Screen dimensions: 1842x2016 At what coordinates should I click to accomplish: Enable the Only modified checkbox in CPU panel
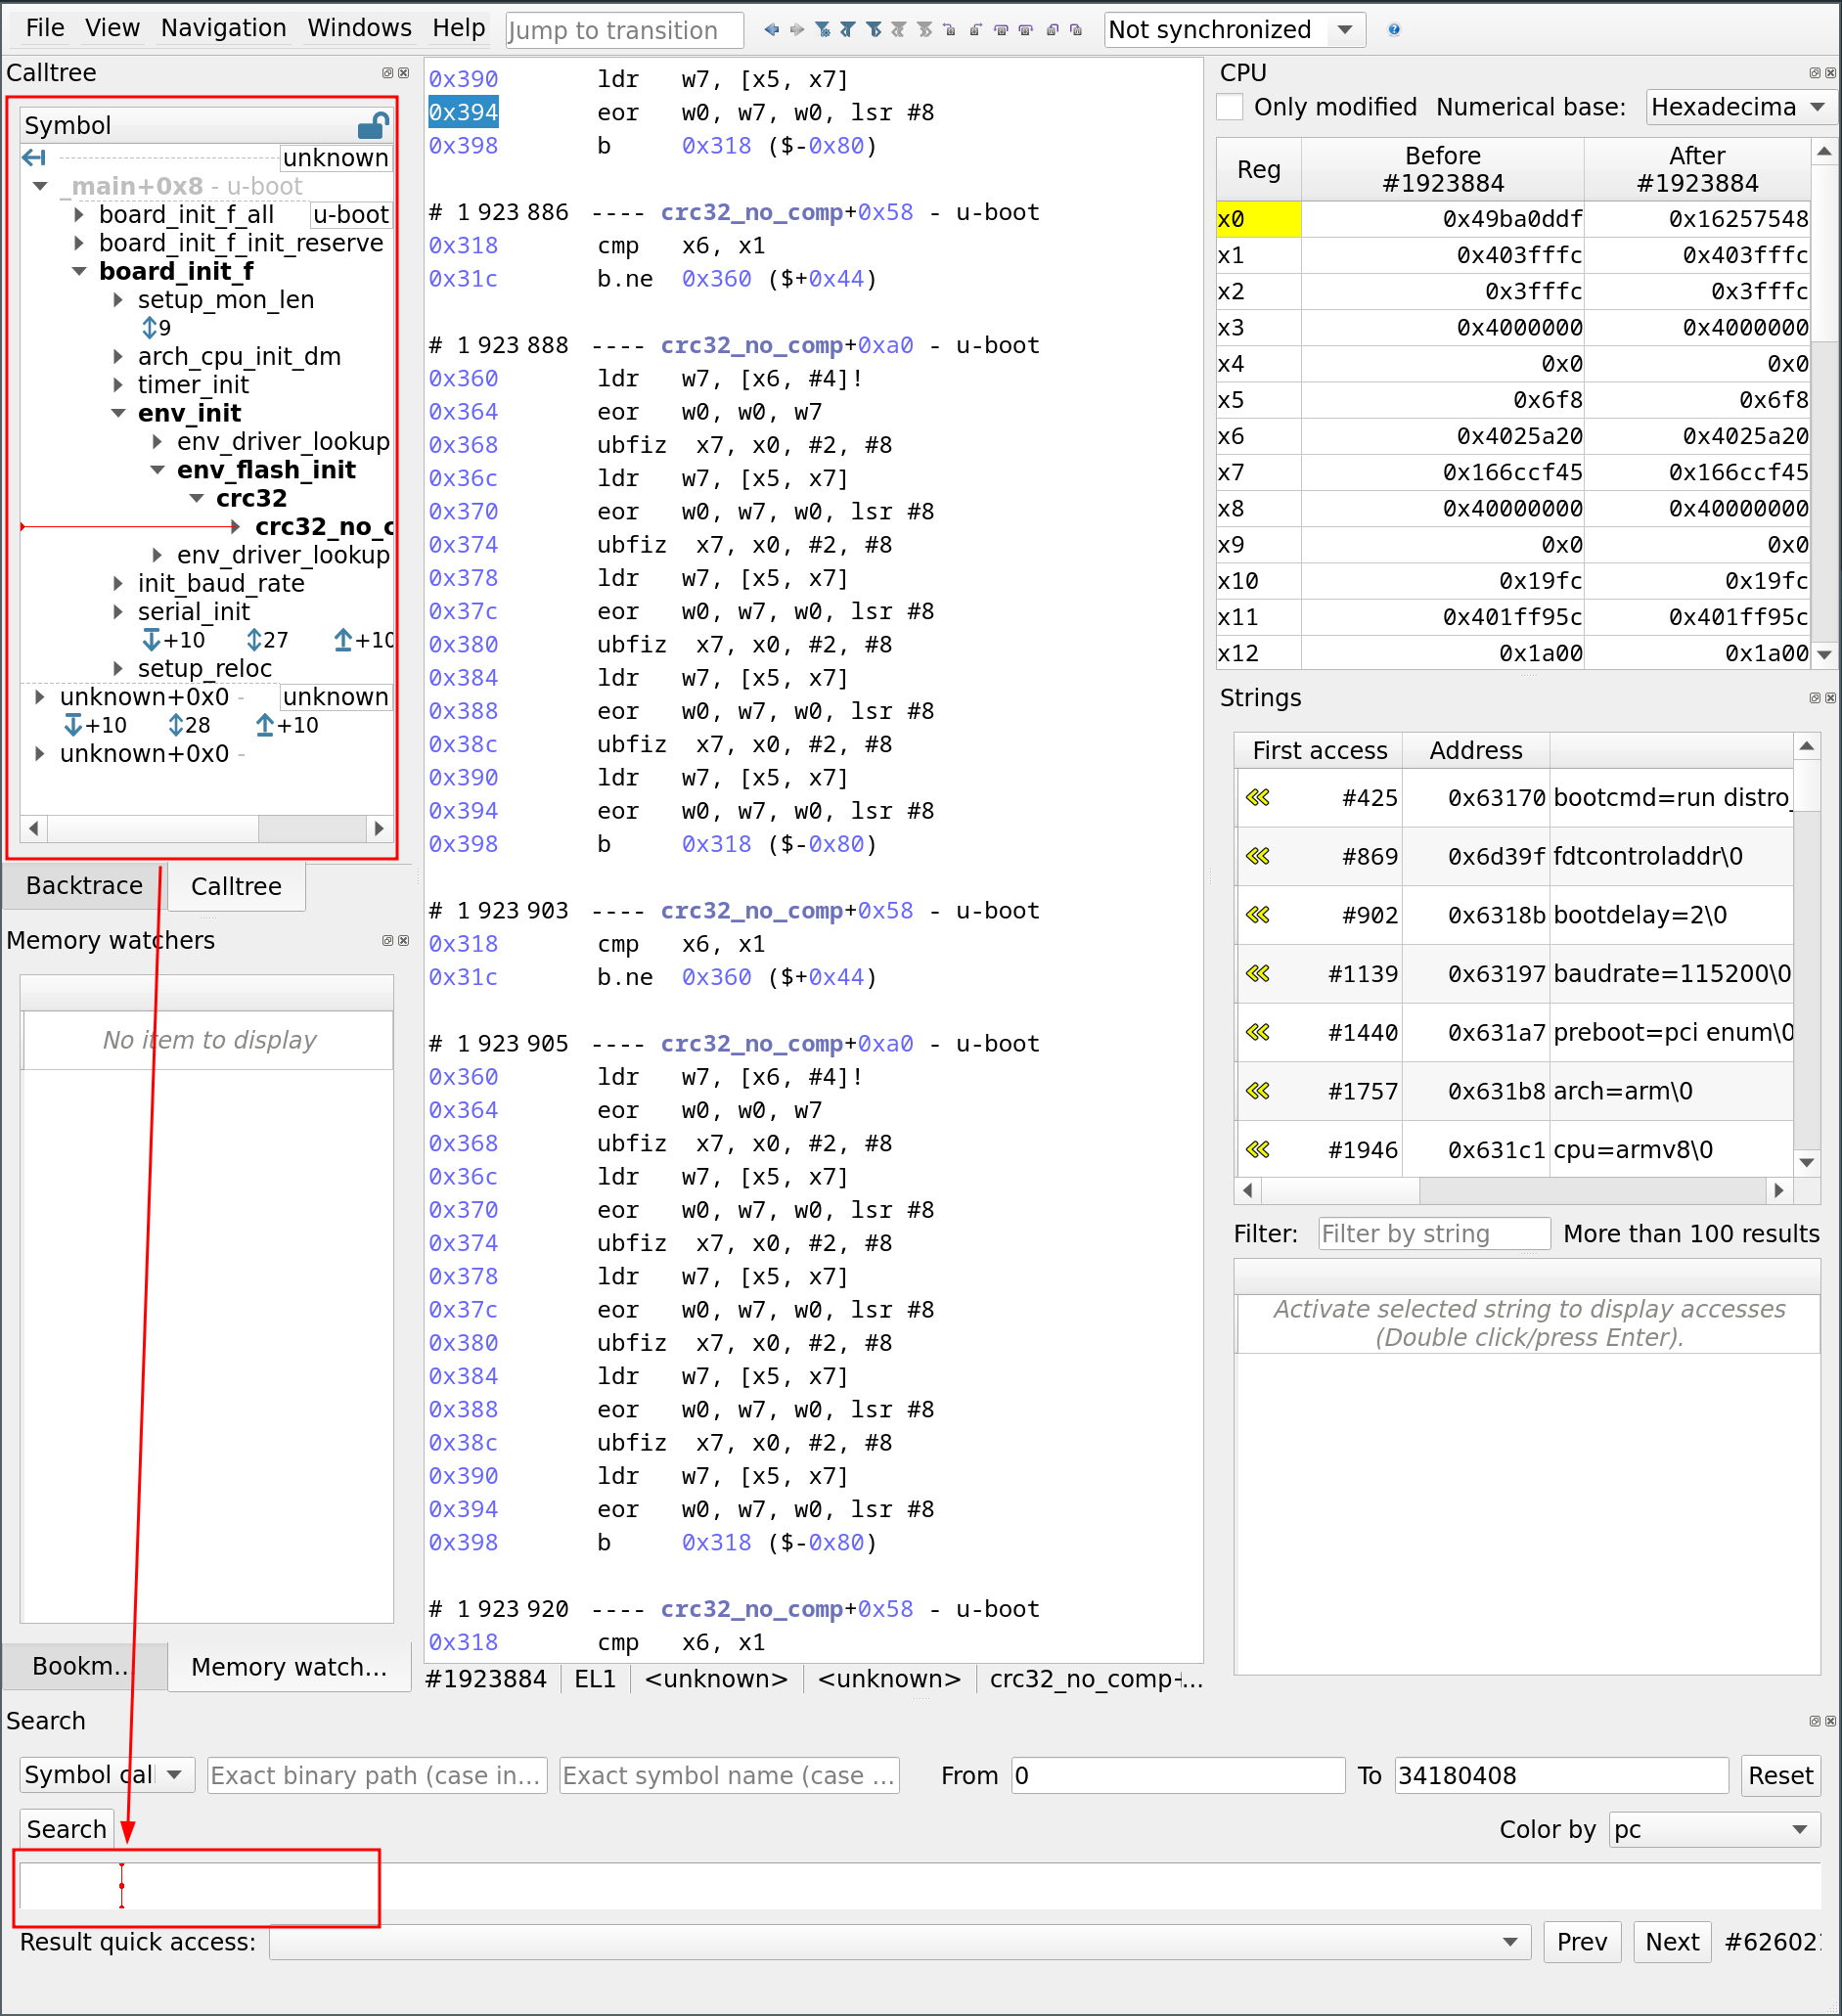tap(1230, 107)
